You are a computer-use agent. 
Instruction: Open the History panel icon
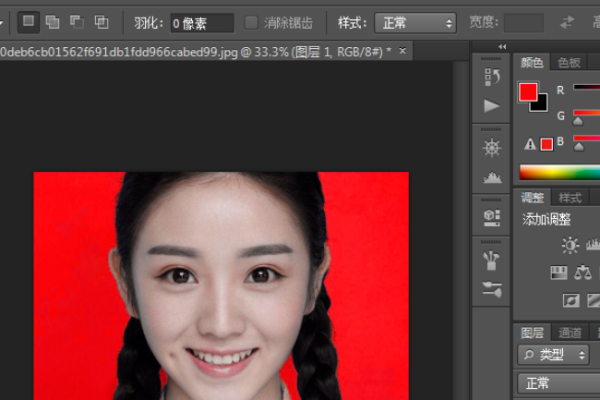pyautogui.click(x=491, y=76)
